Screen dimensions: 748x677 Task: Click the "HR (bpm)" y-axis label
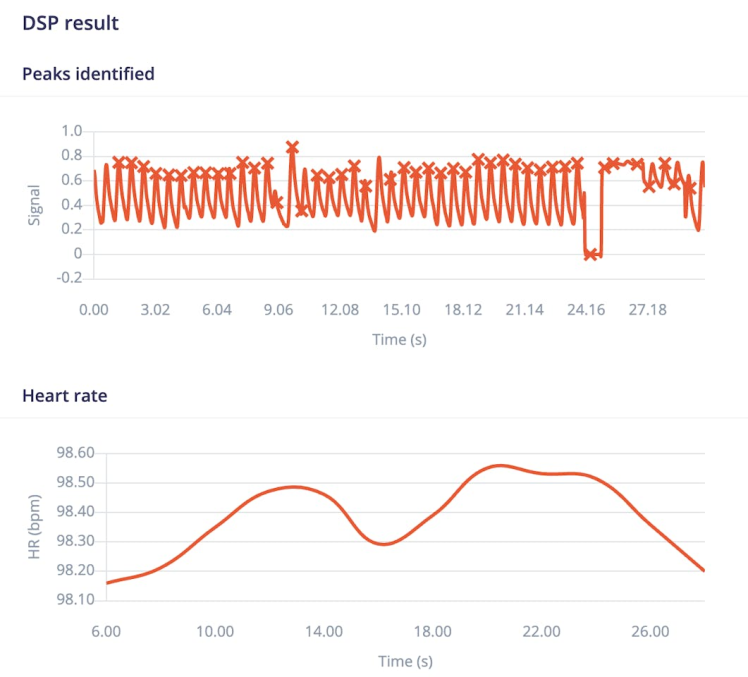tap(34, 527)
